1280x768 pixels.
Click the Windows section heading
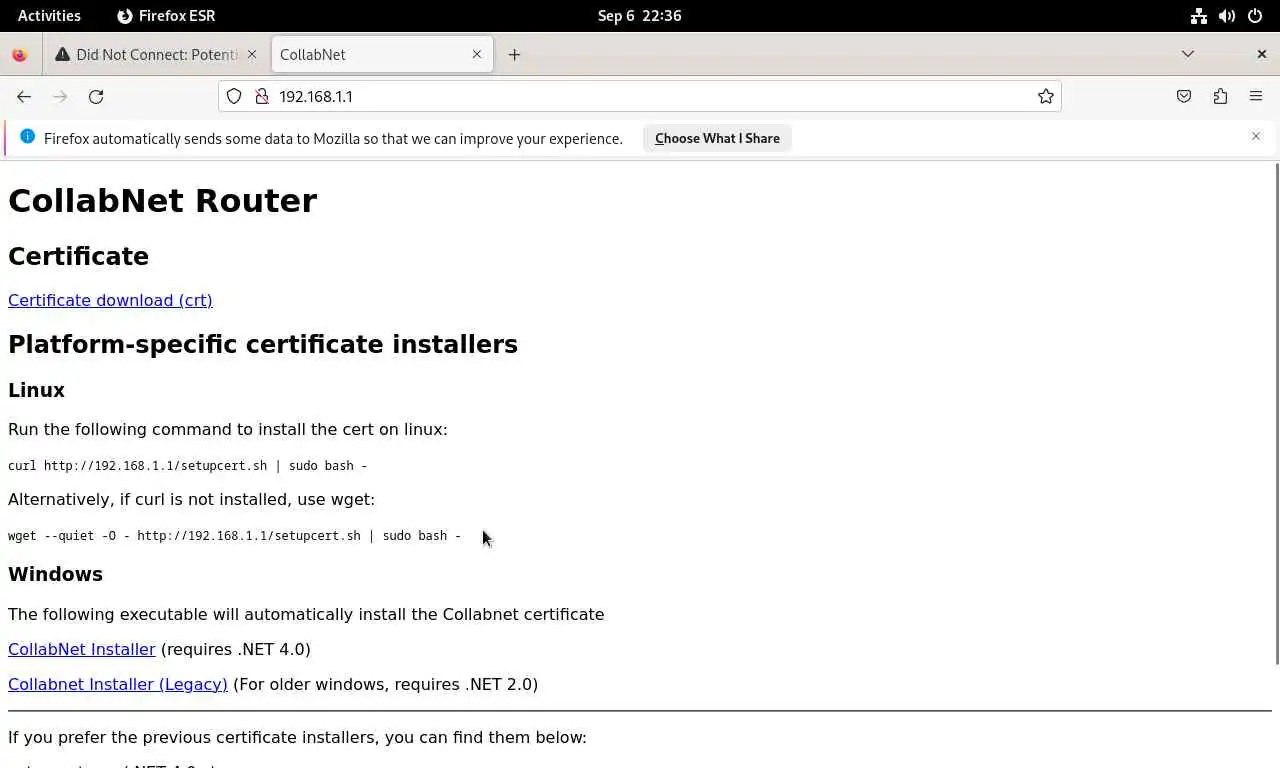[55, 574]
